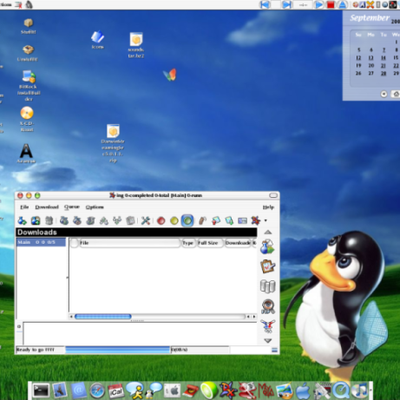Click the down arrow below the side button bar
This screenshot has width=400, height=400.
(268, 340)
